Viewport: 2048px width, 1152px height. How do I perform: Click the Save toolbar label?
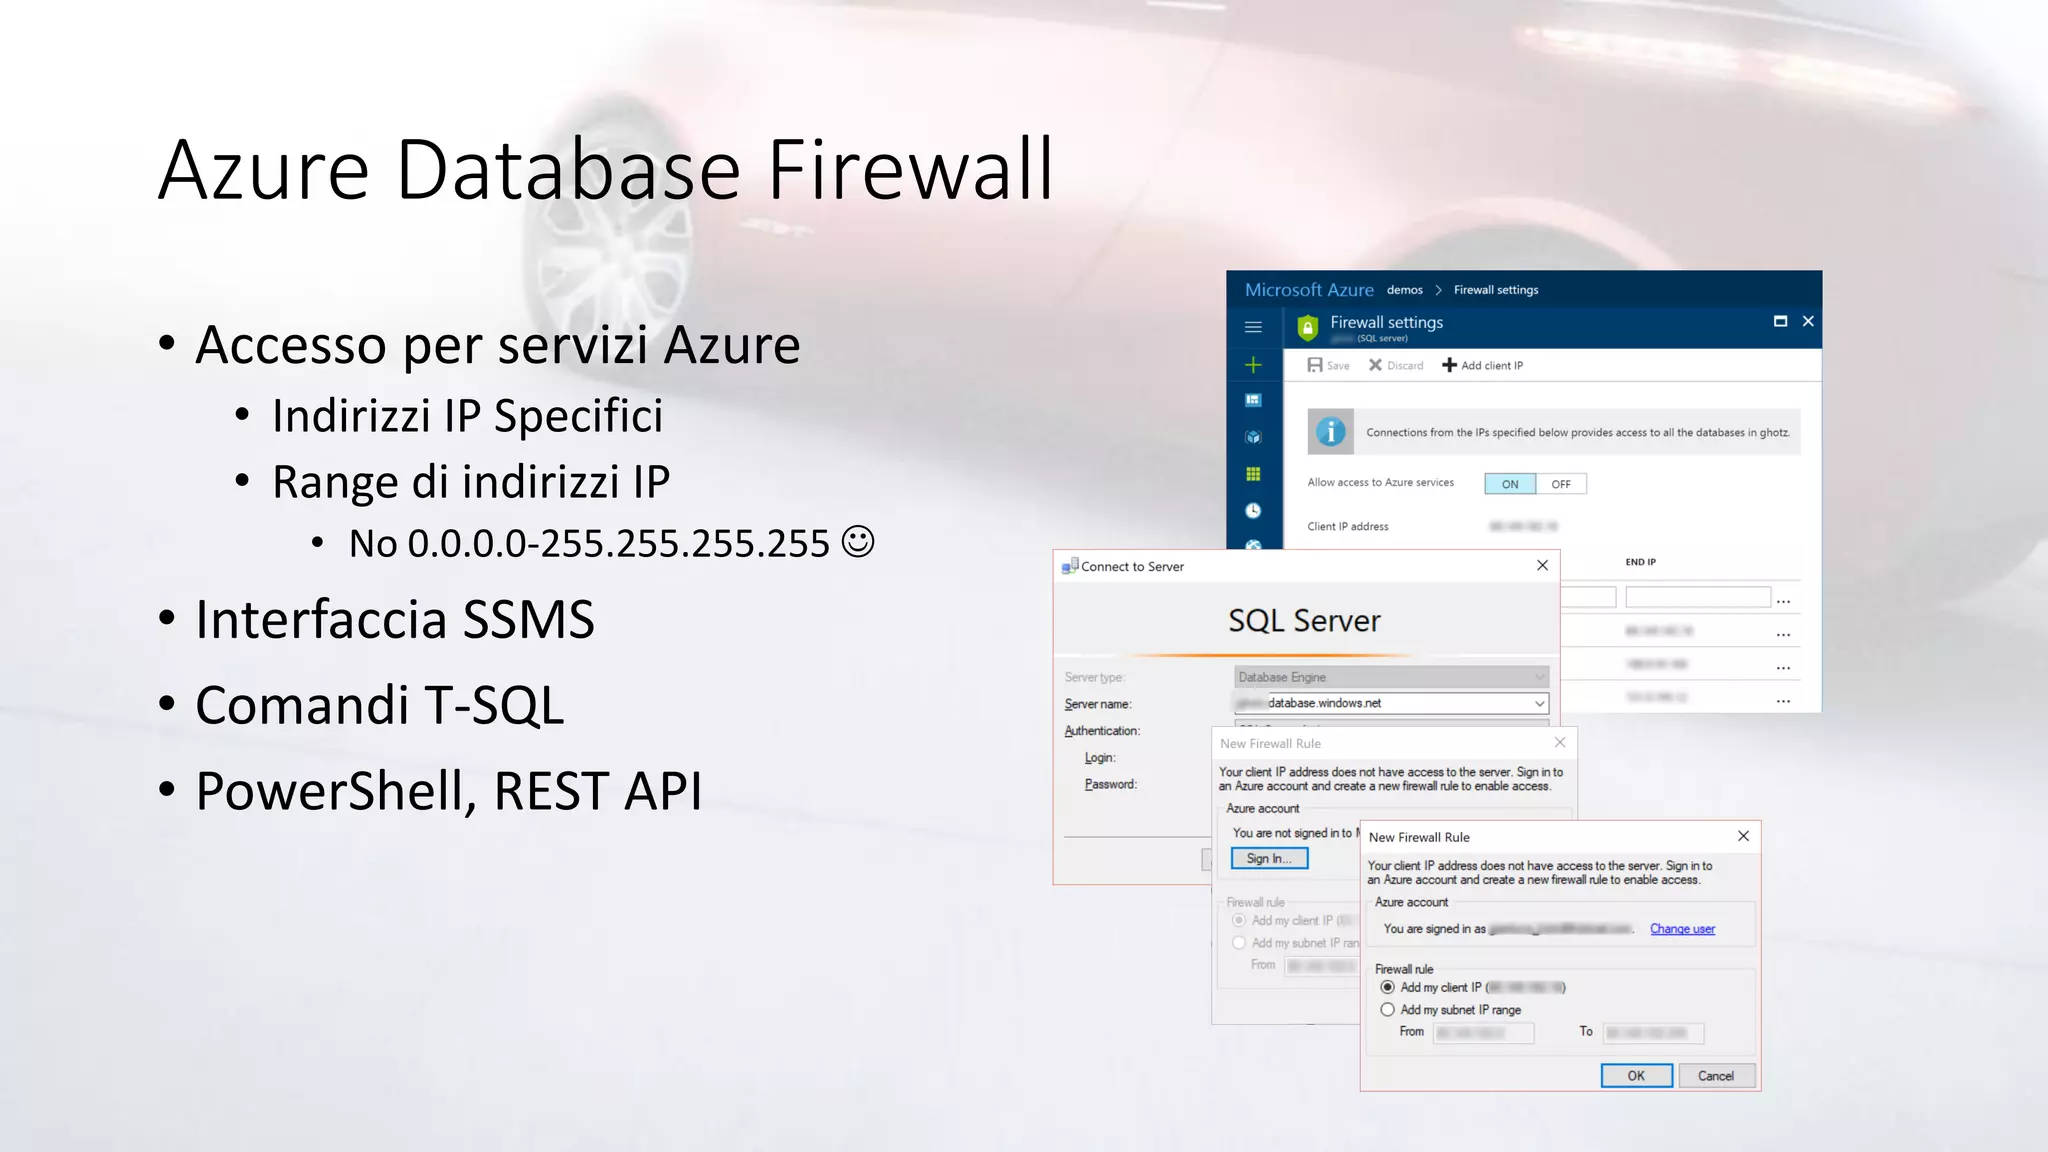[1338, 366]
